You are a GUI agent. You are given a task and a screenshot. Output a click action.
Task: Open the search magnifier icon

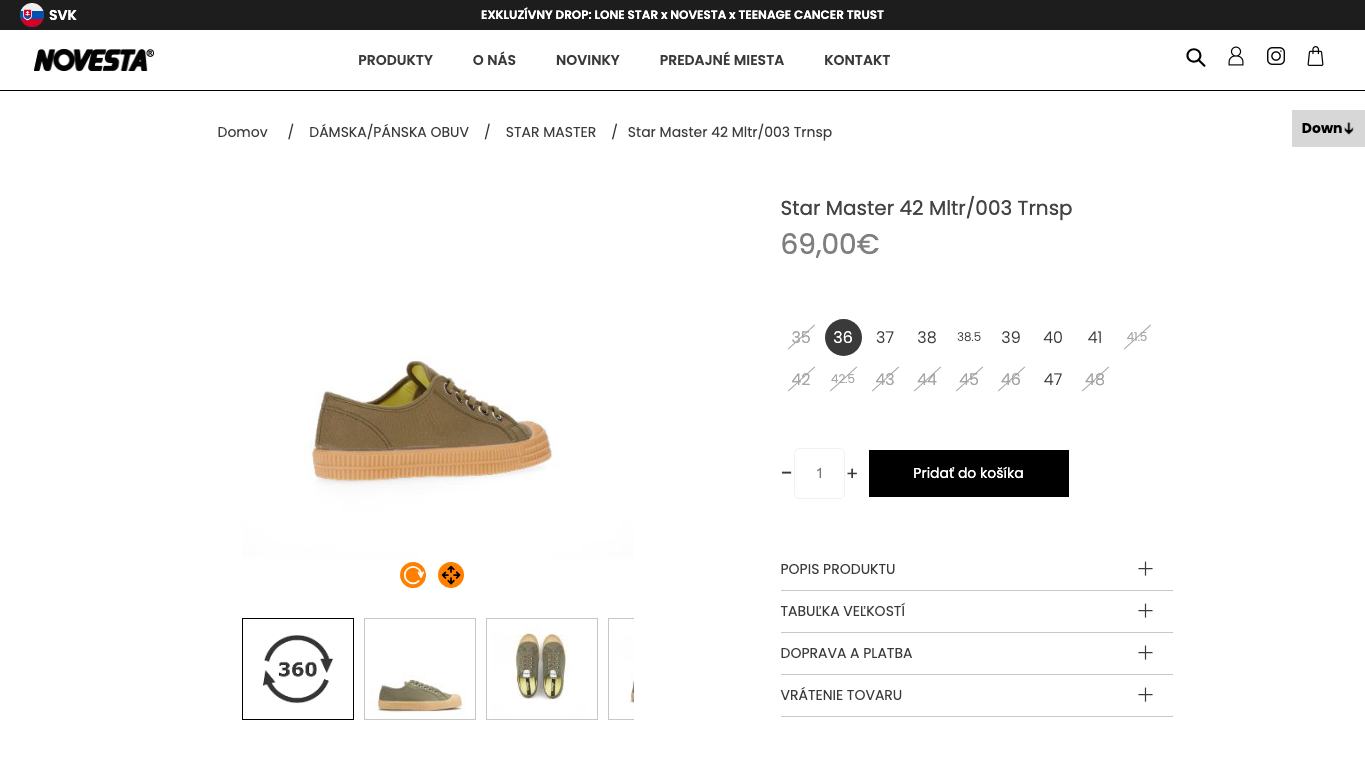[x=1196, y=57]
